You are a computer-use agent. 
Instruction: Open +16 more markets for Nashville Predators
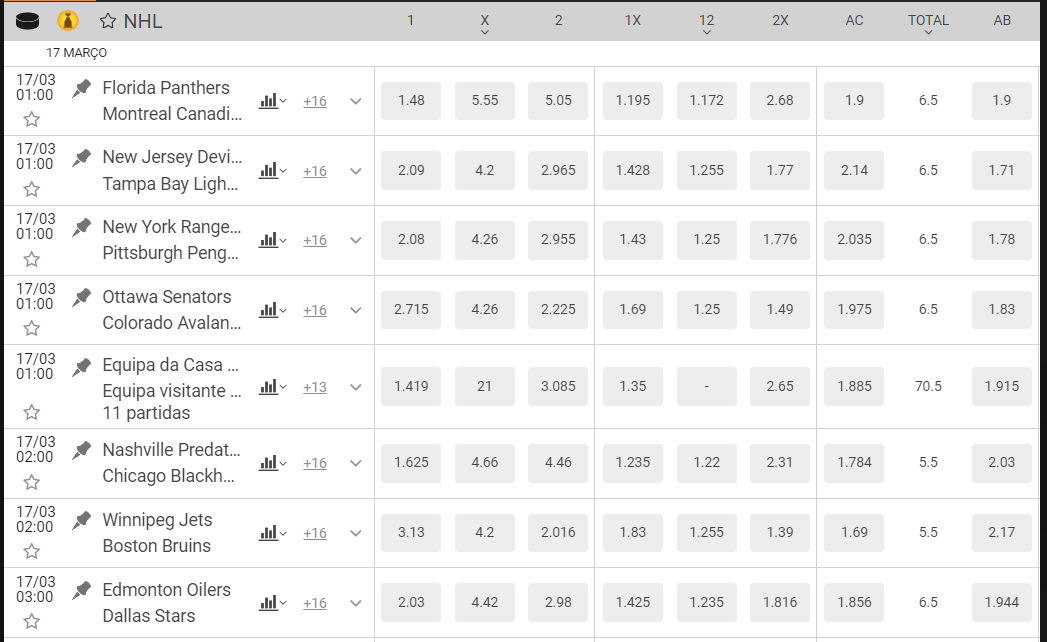(315, 463)
